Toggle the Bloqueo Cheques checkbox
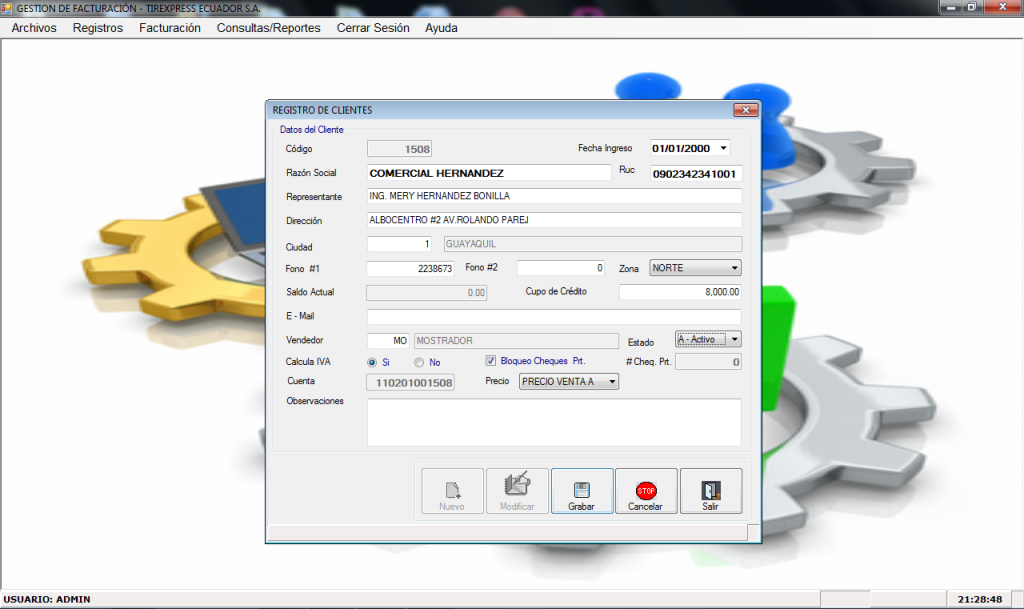This screenshot has height=609, width=1024. point(491,361)
